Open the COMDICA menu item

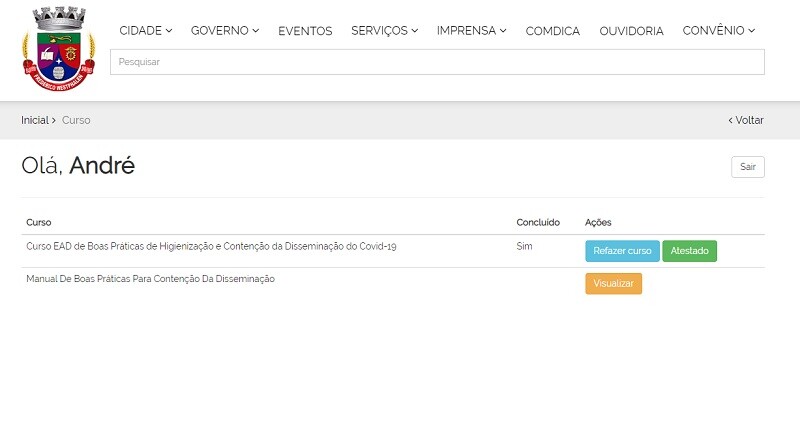tap(553, 31)
